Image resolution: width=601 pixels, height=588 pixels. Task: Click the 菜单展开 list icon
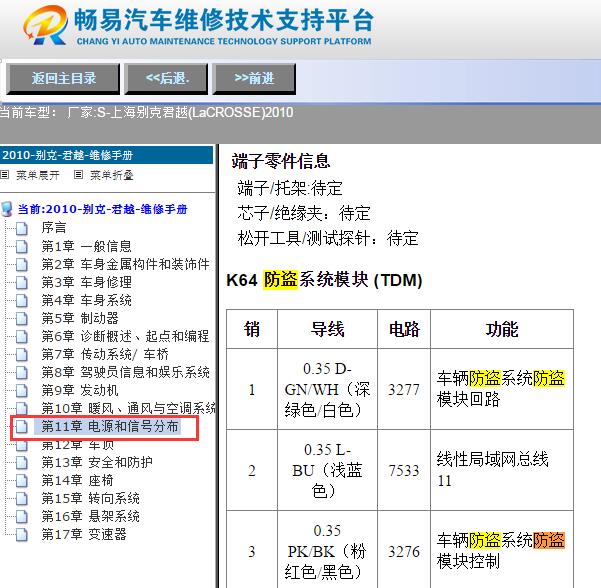coord(5,175)
